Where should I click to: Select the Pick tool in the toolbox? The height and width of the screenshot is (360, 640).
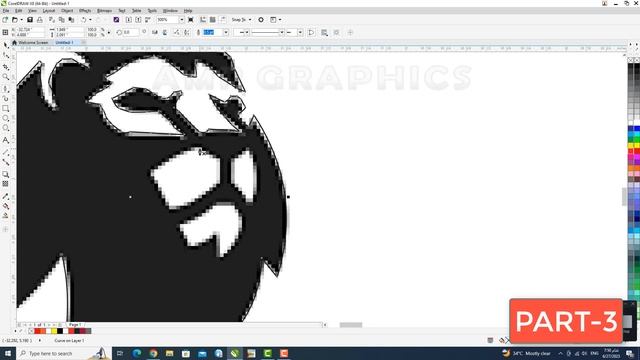click(5, 45)
